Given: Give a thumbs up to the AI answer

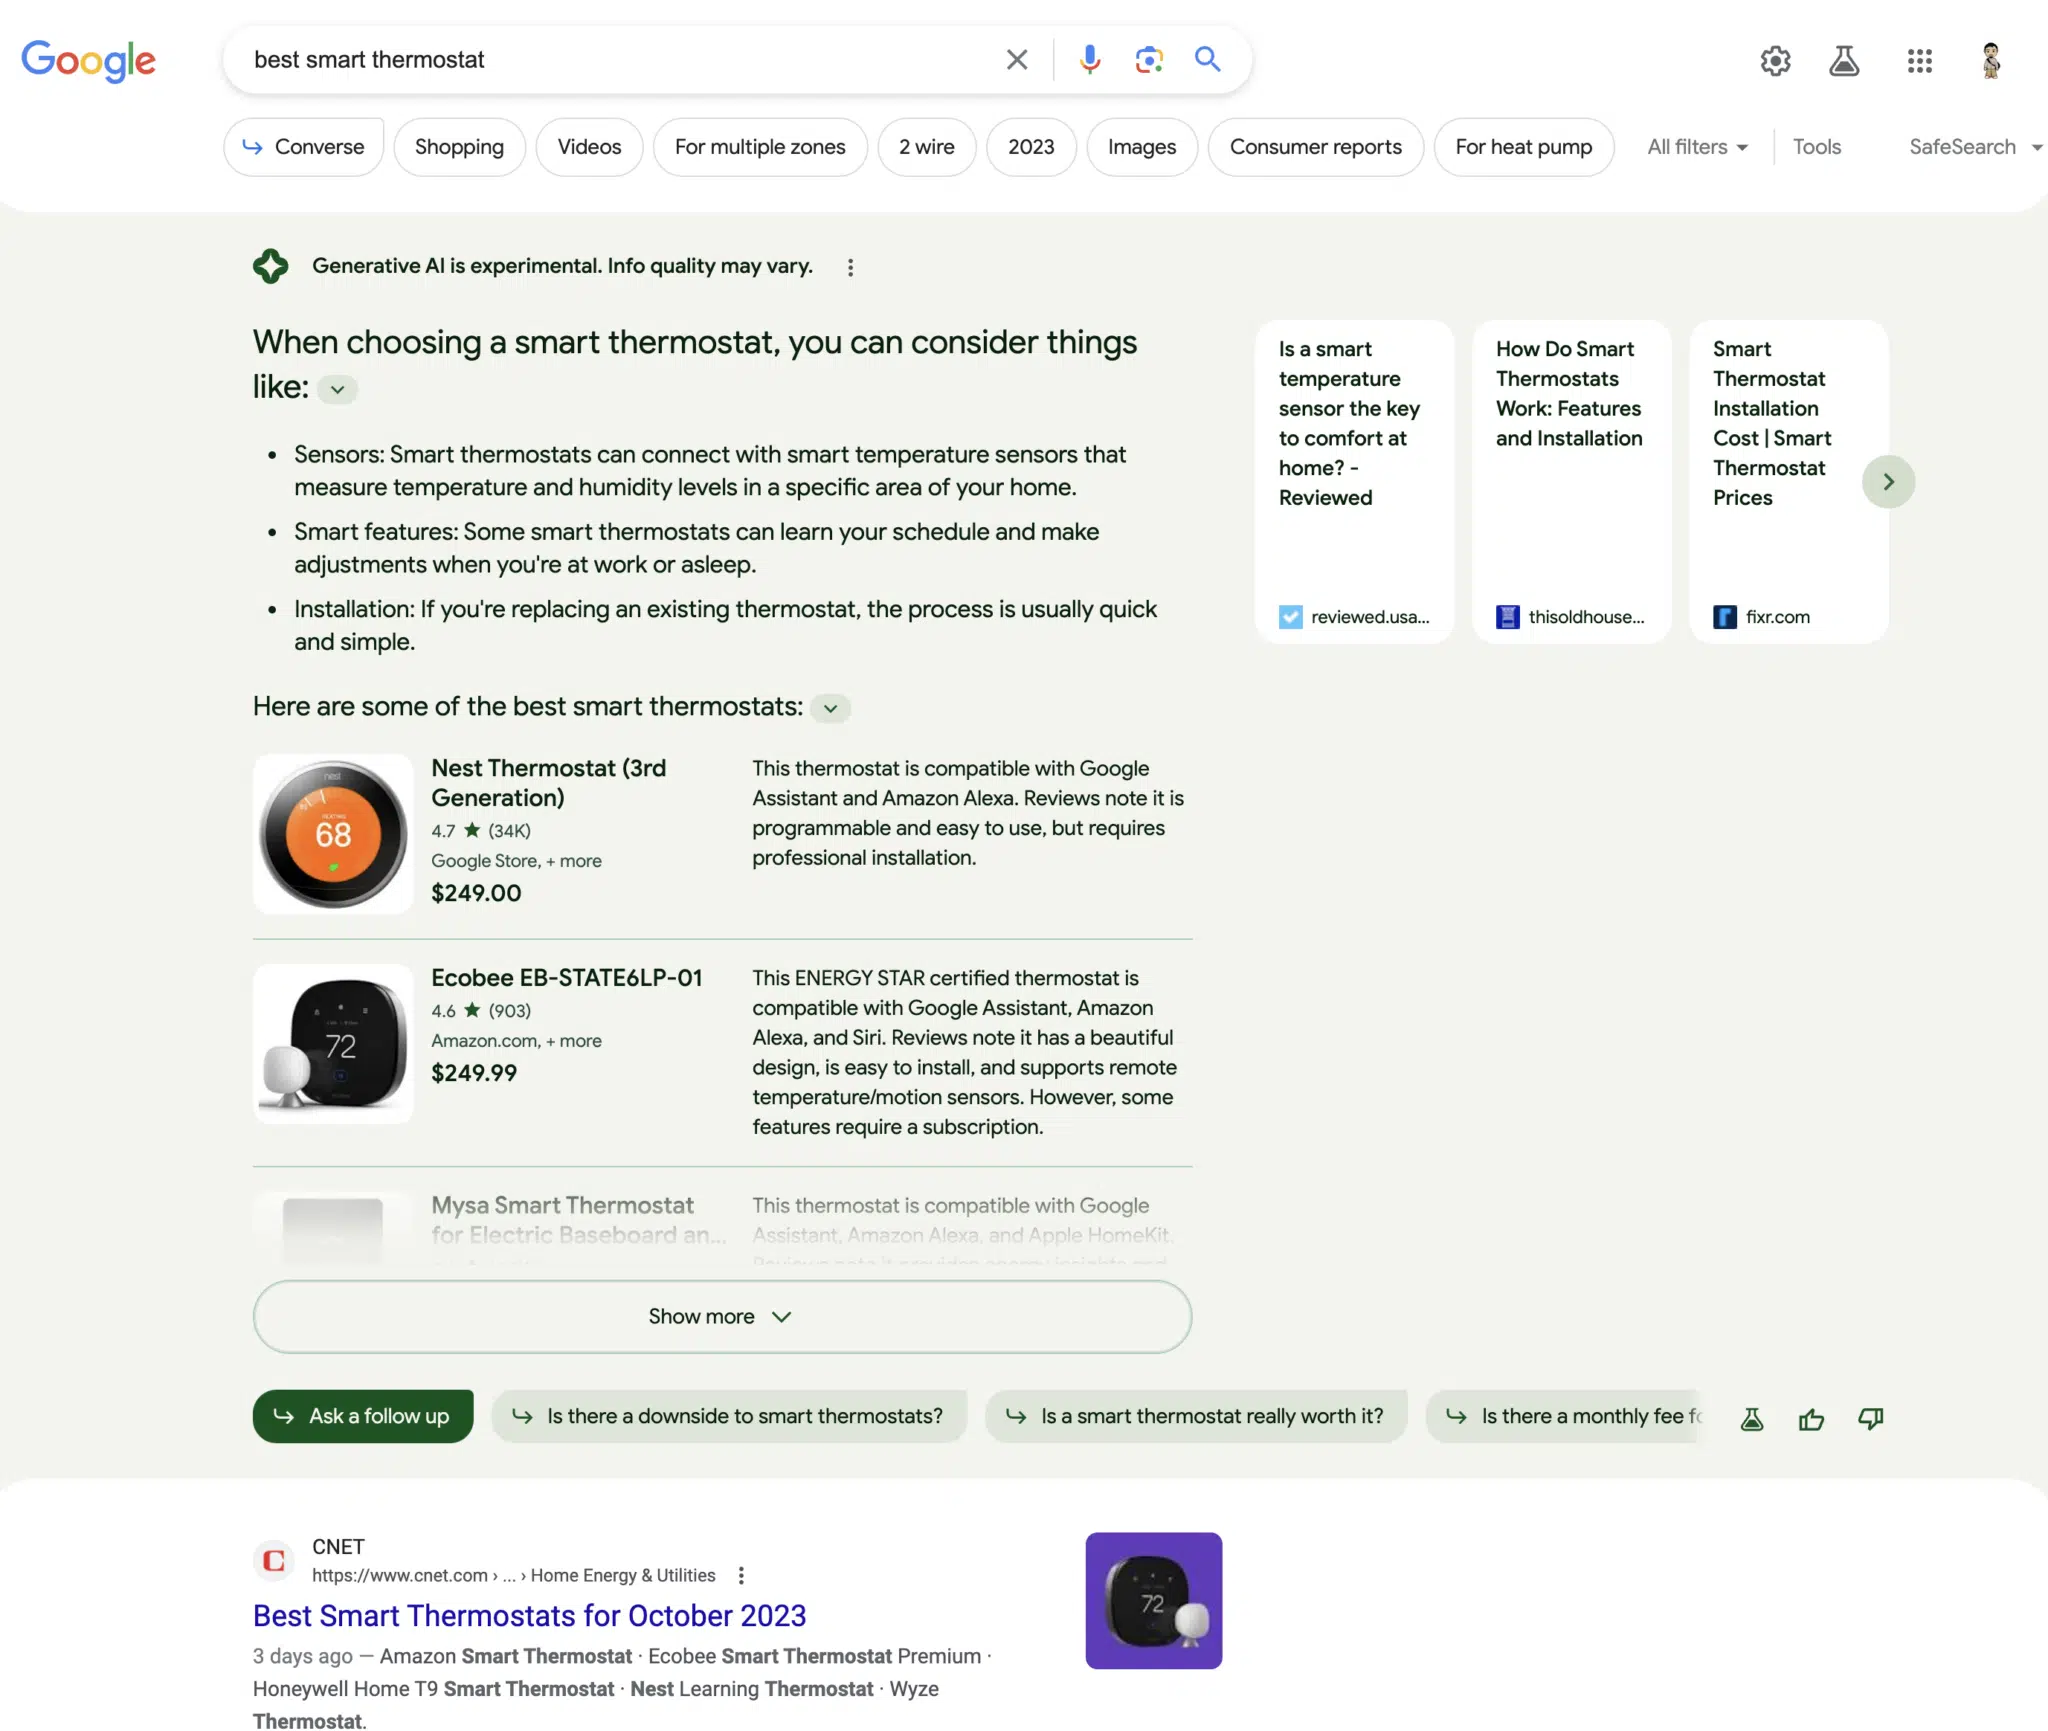Looking at the screenshot, I should [x=1810, y=1418].
